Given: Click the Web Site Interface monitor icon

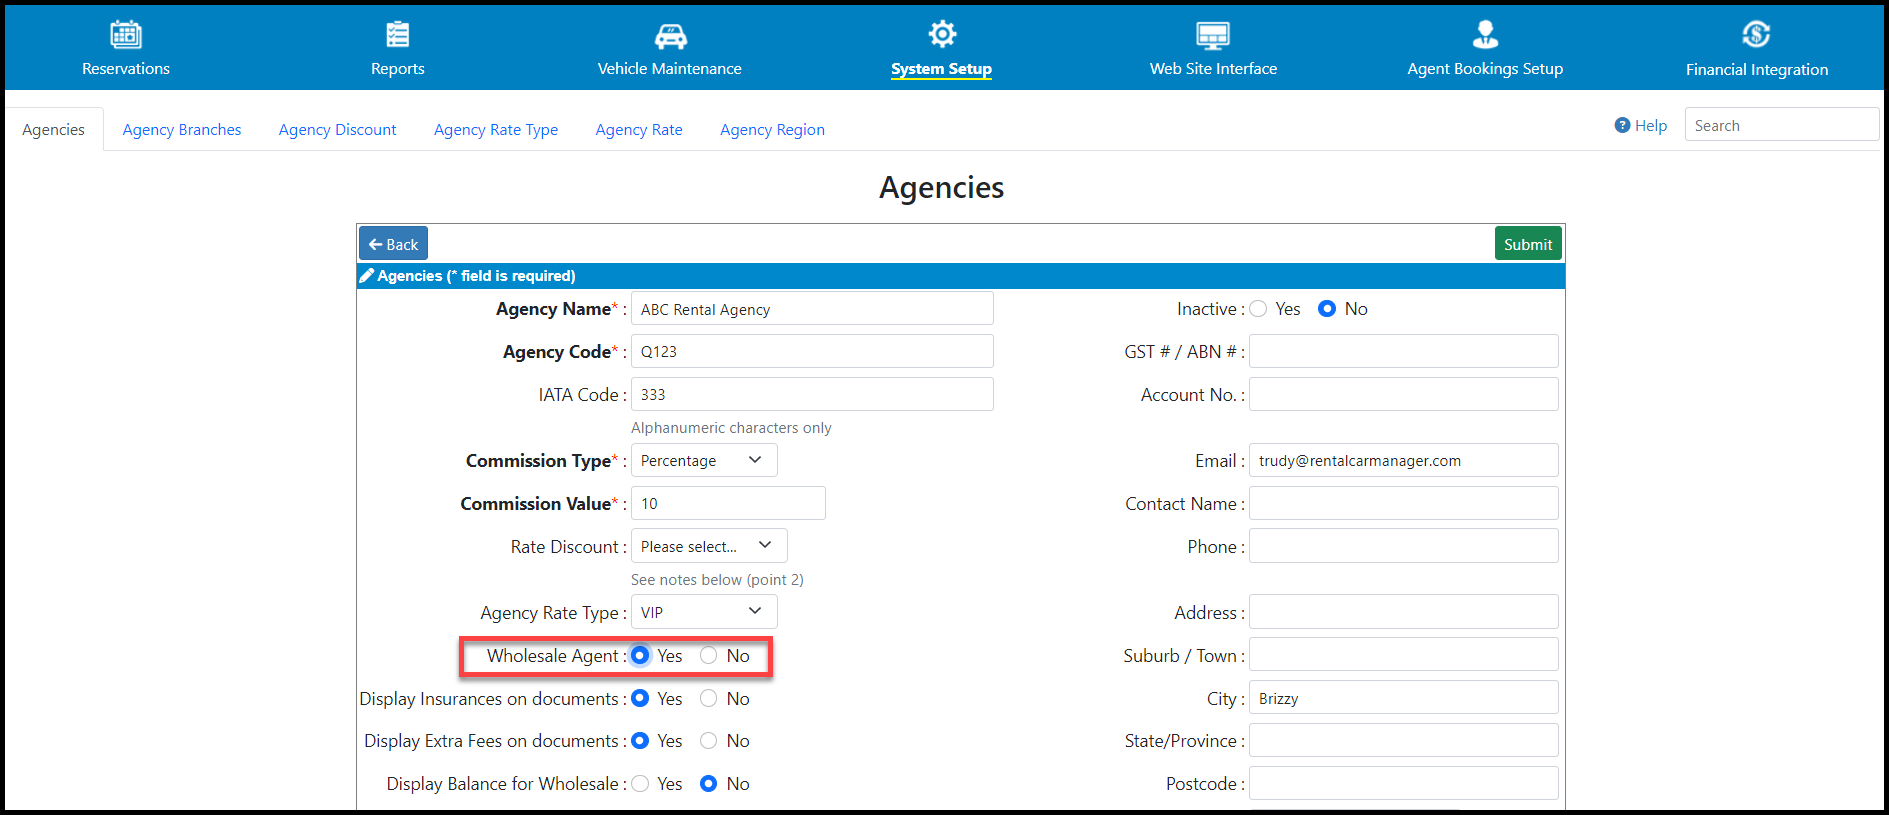Looking at the screenshot, I should (1213, 36).
